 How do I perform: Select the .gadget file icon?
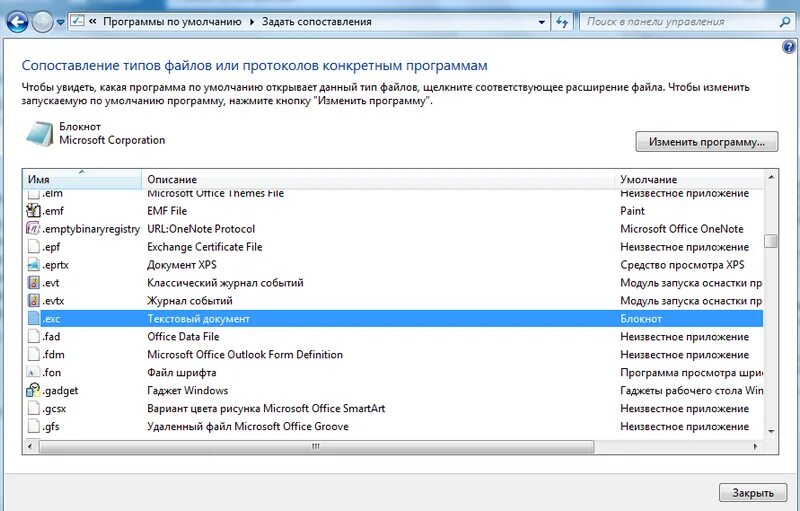pos(33,391)
